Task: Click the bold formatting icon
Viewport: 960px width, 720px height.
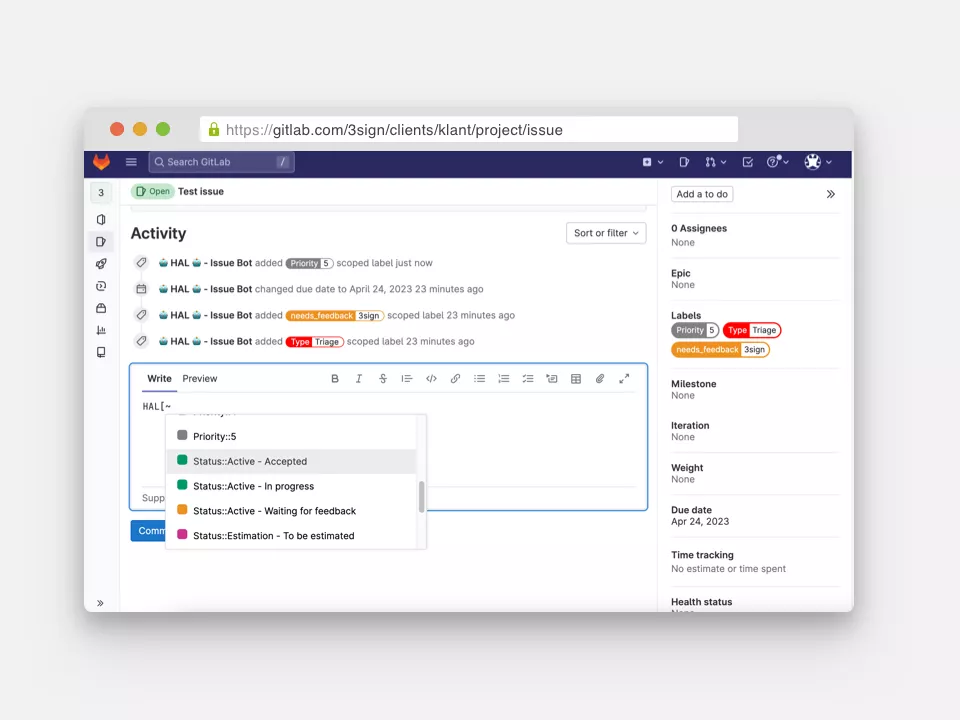Action: 335,379
